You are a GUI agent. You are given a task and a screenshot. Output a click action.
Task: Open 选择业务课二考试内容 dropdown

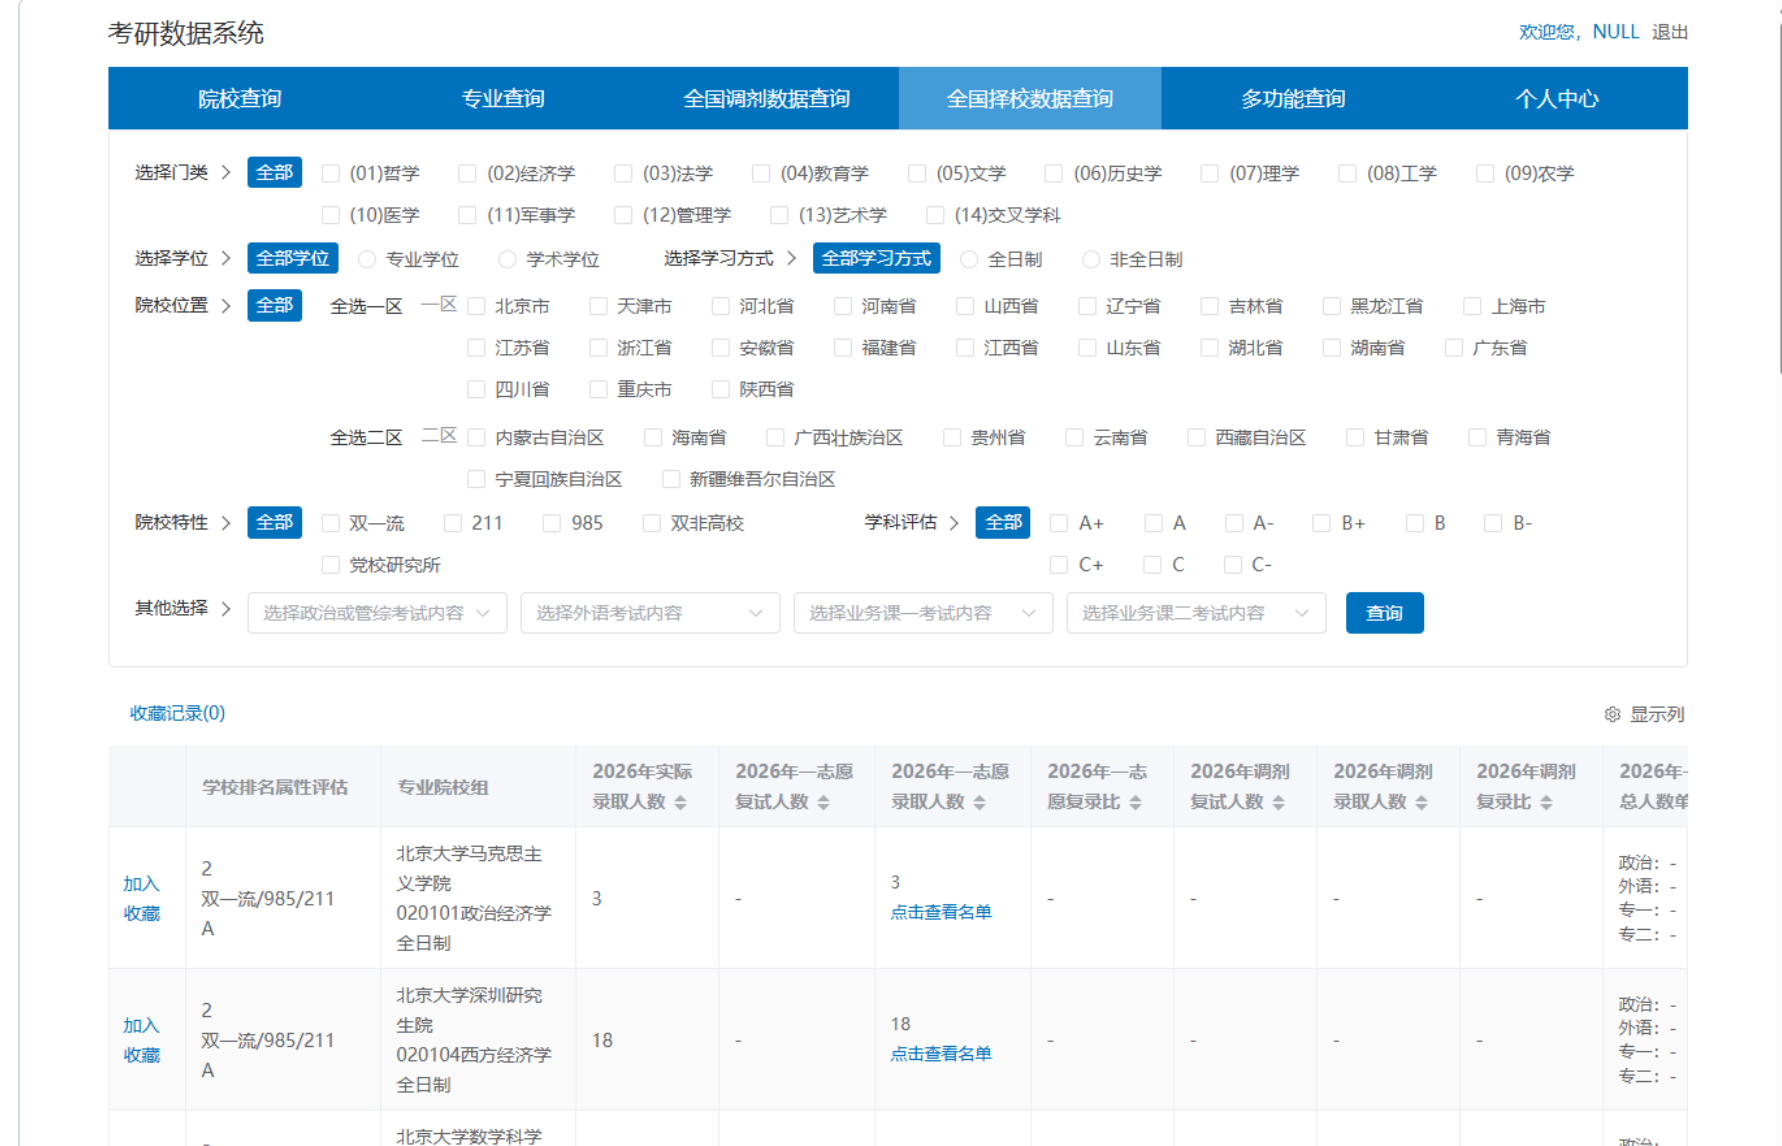pyautogui.click(x=1196, y=613)
